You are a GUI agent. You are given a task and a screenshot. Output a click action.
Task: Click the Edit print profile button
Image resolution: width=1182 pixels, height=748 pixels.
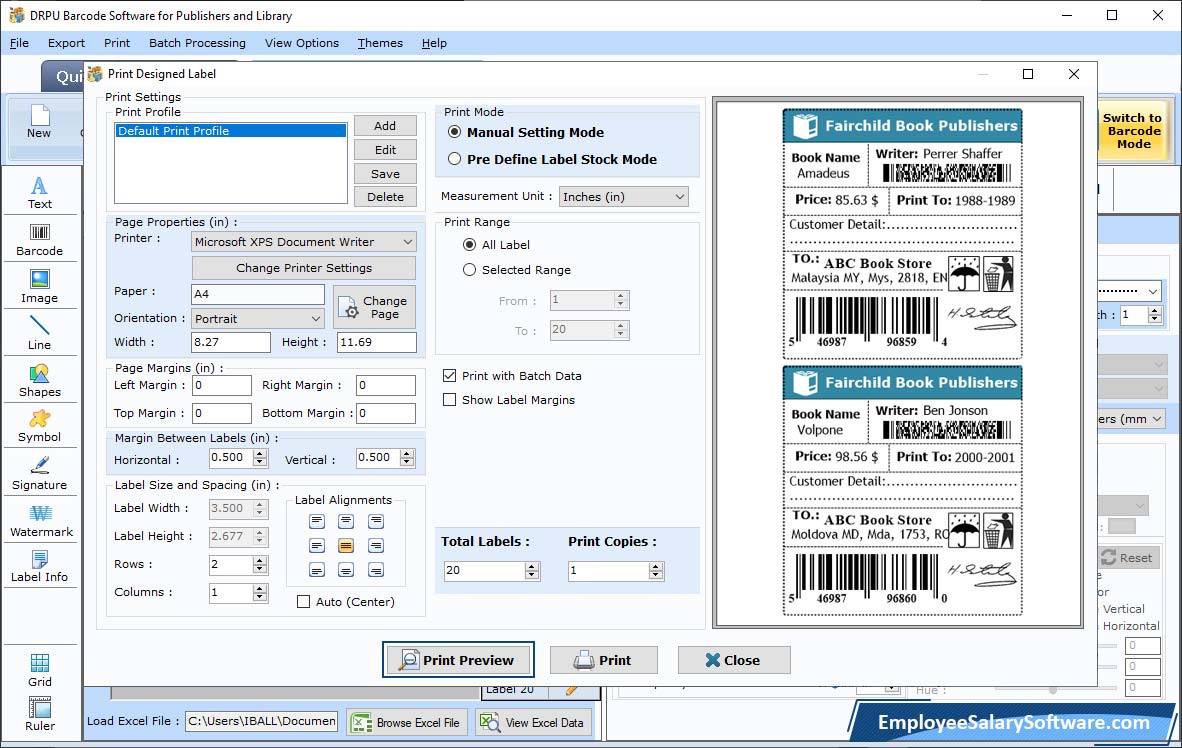385,150
